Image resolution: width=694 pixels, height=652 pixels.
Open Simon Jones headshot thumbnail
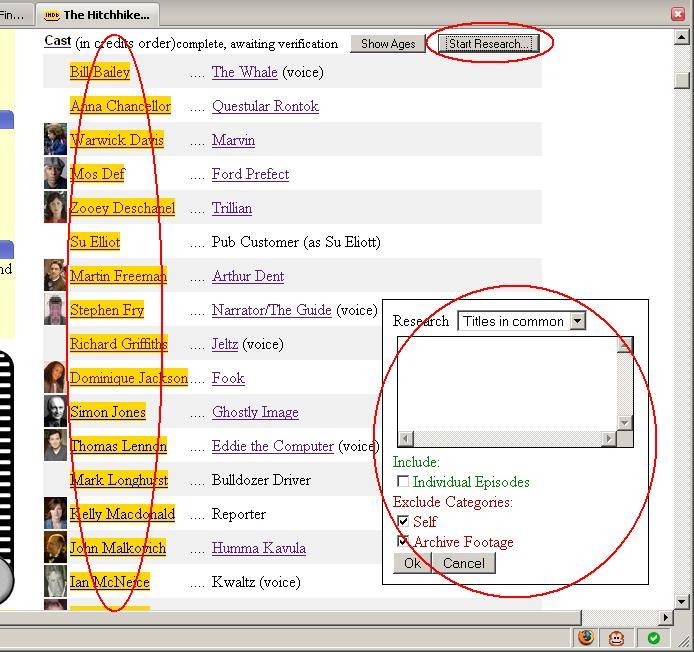coord(55,411)
